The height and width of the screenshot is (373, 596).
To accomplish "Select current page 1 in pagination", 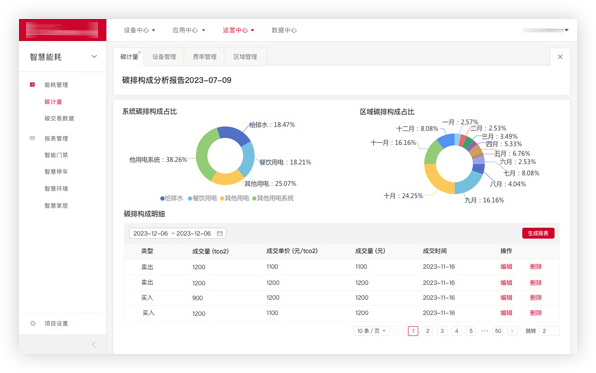I will 413,331.
